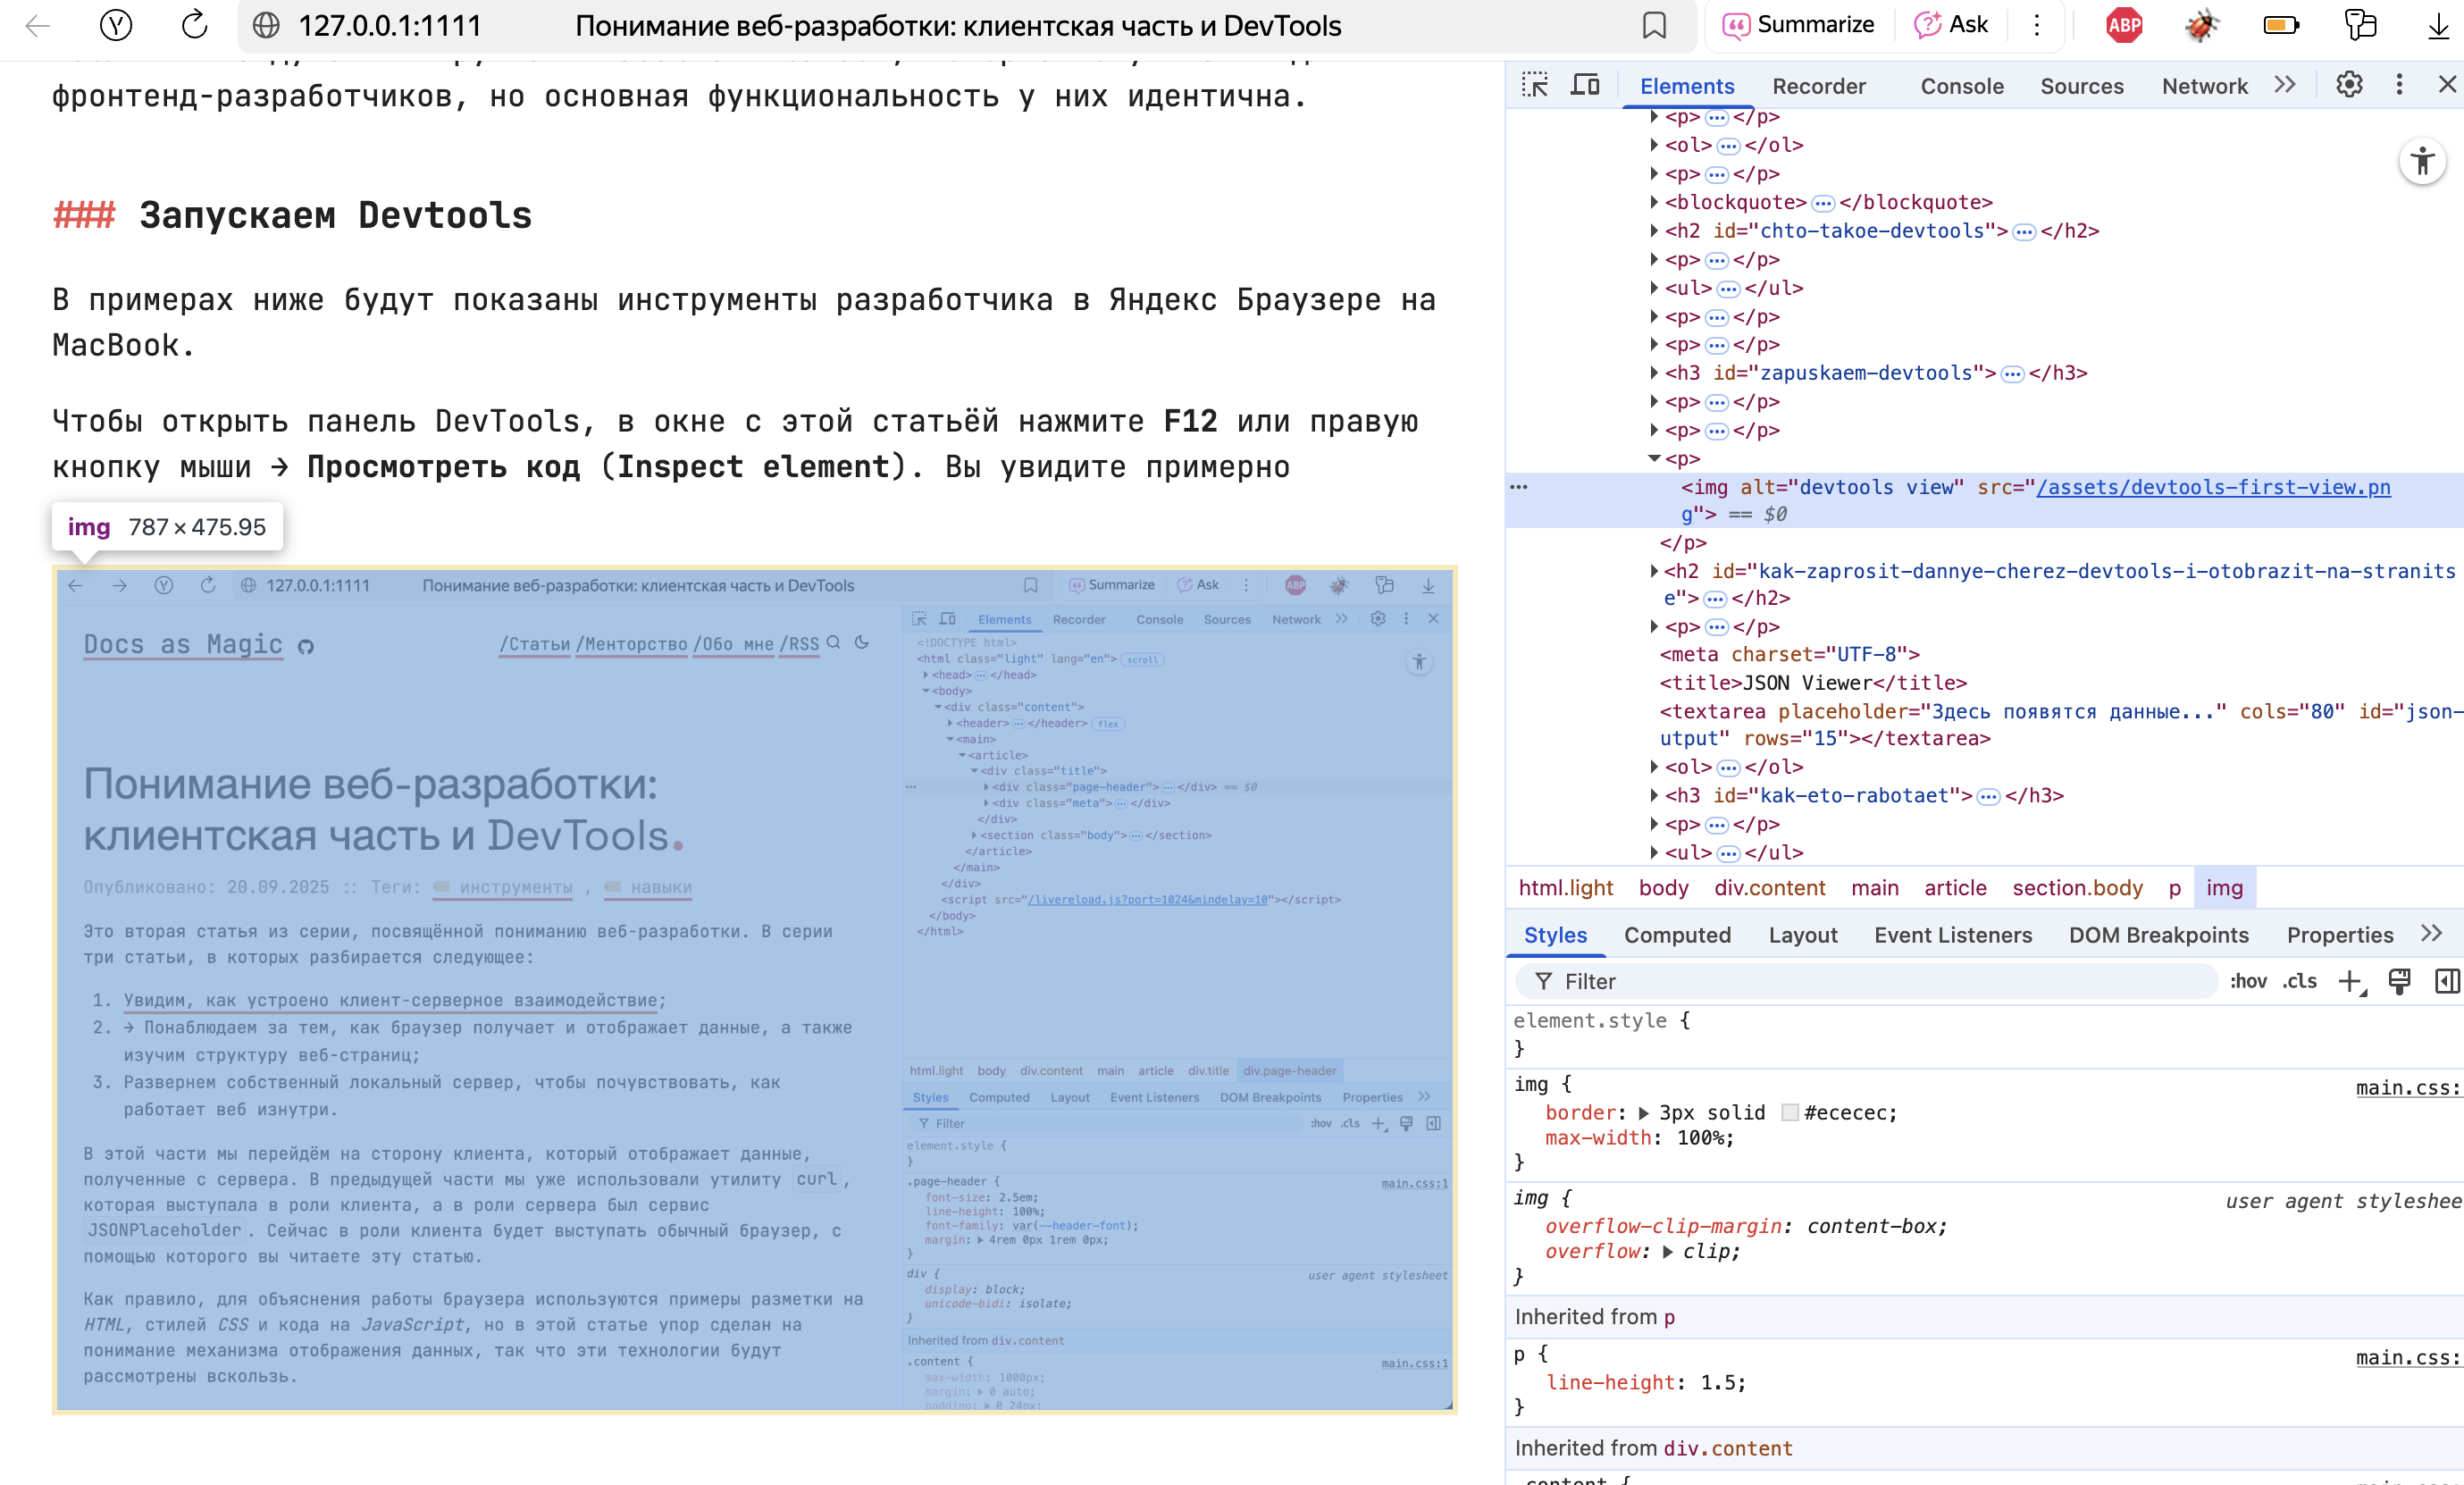This screenshot has height=1485, width=2464.
Task: Open the browser downloads arrow icon
Action: [x=2438, y=25]
